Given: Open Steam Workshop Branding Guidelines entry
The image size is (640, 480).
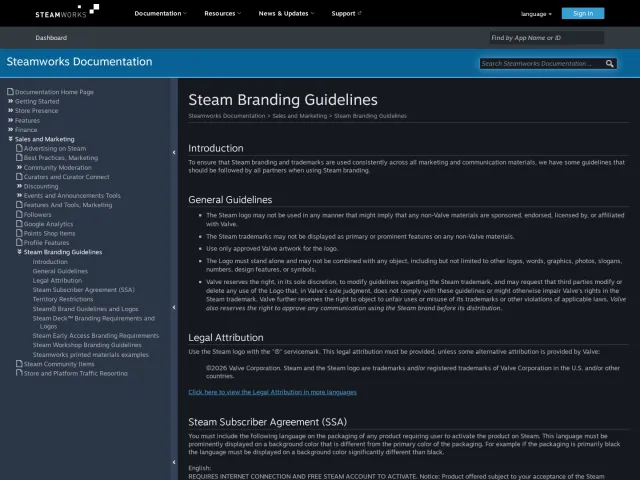Looking at the screenshot, I should [87, 345].
